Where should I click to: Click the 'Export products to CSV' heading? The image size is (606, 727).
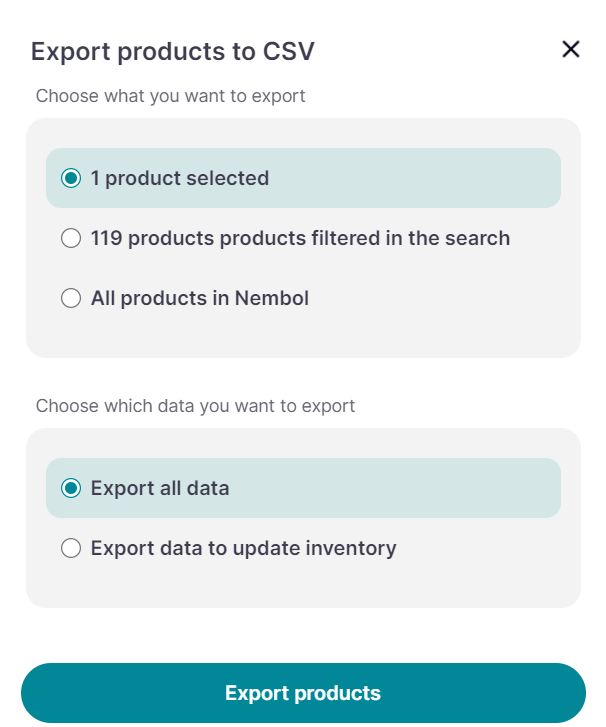click(x=173, y=51)
